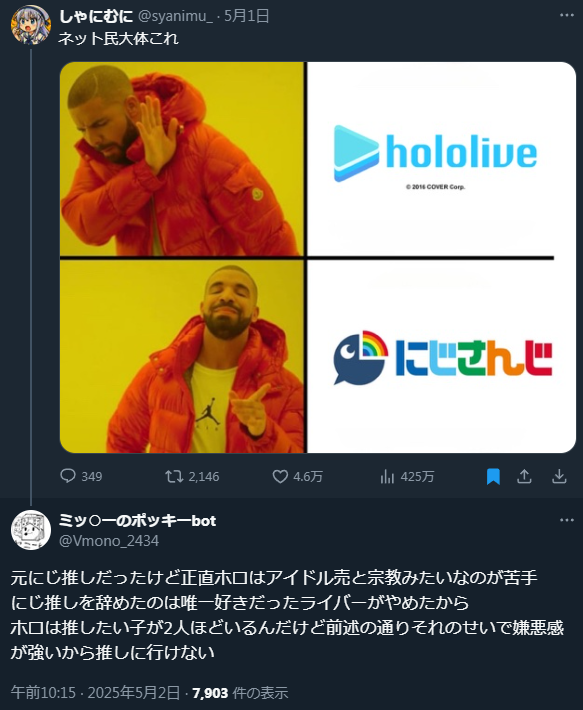Toggle the blue bookmark icon

click(493, 476)
